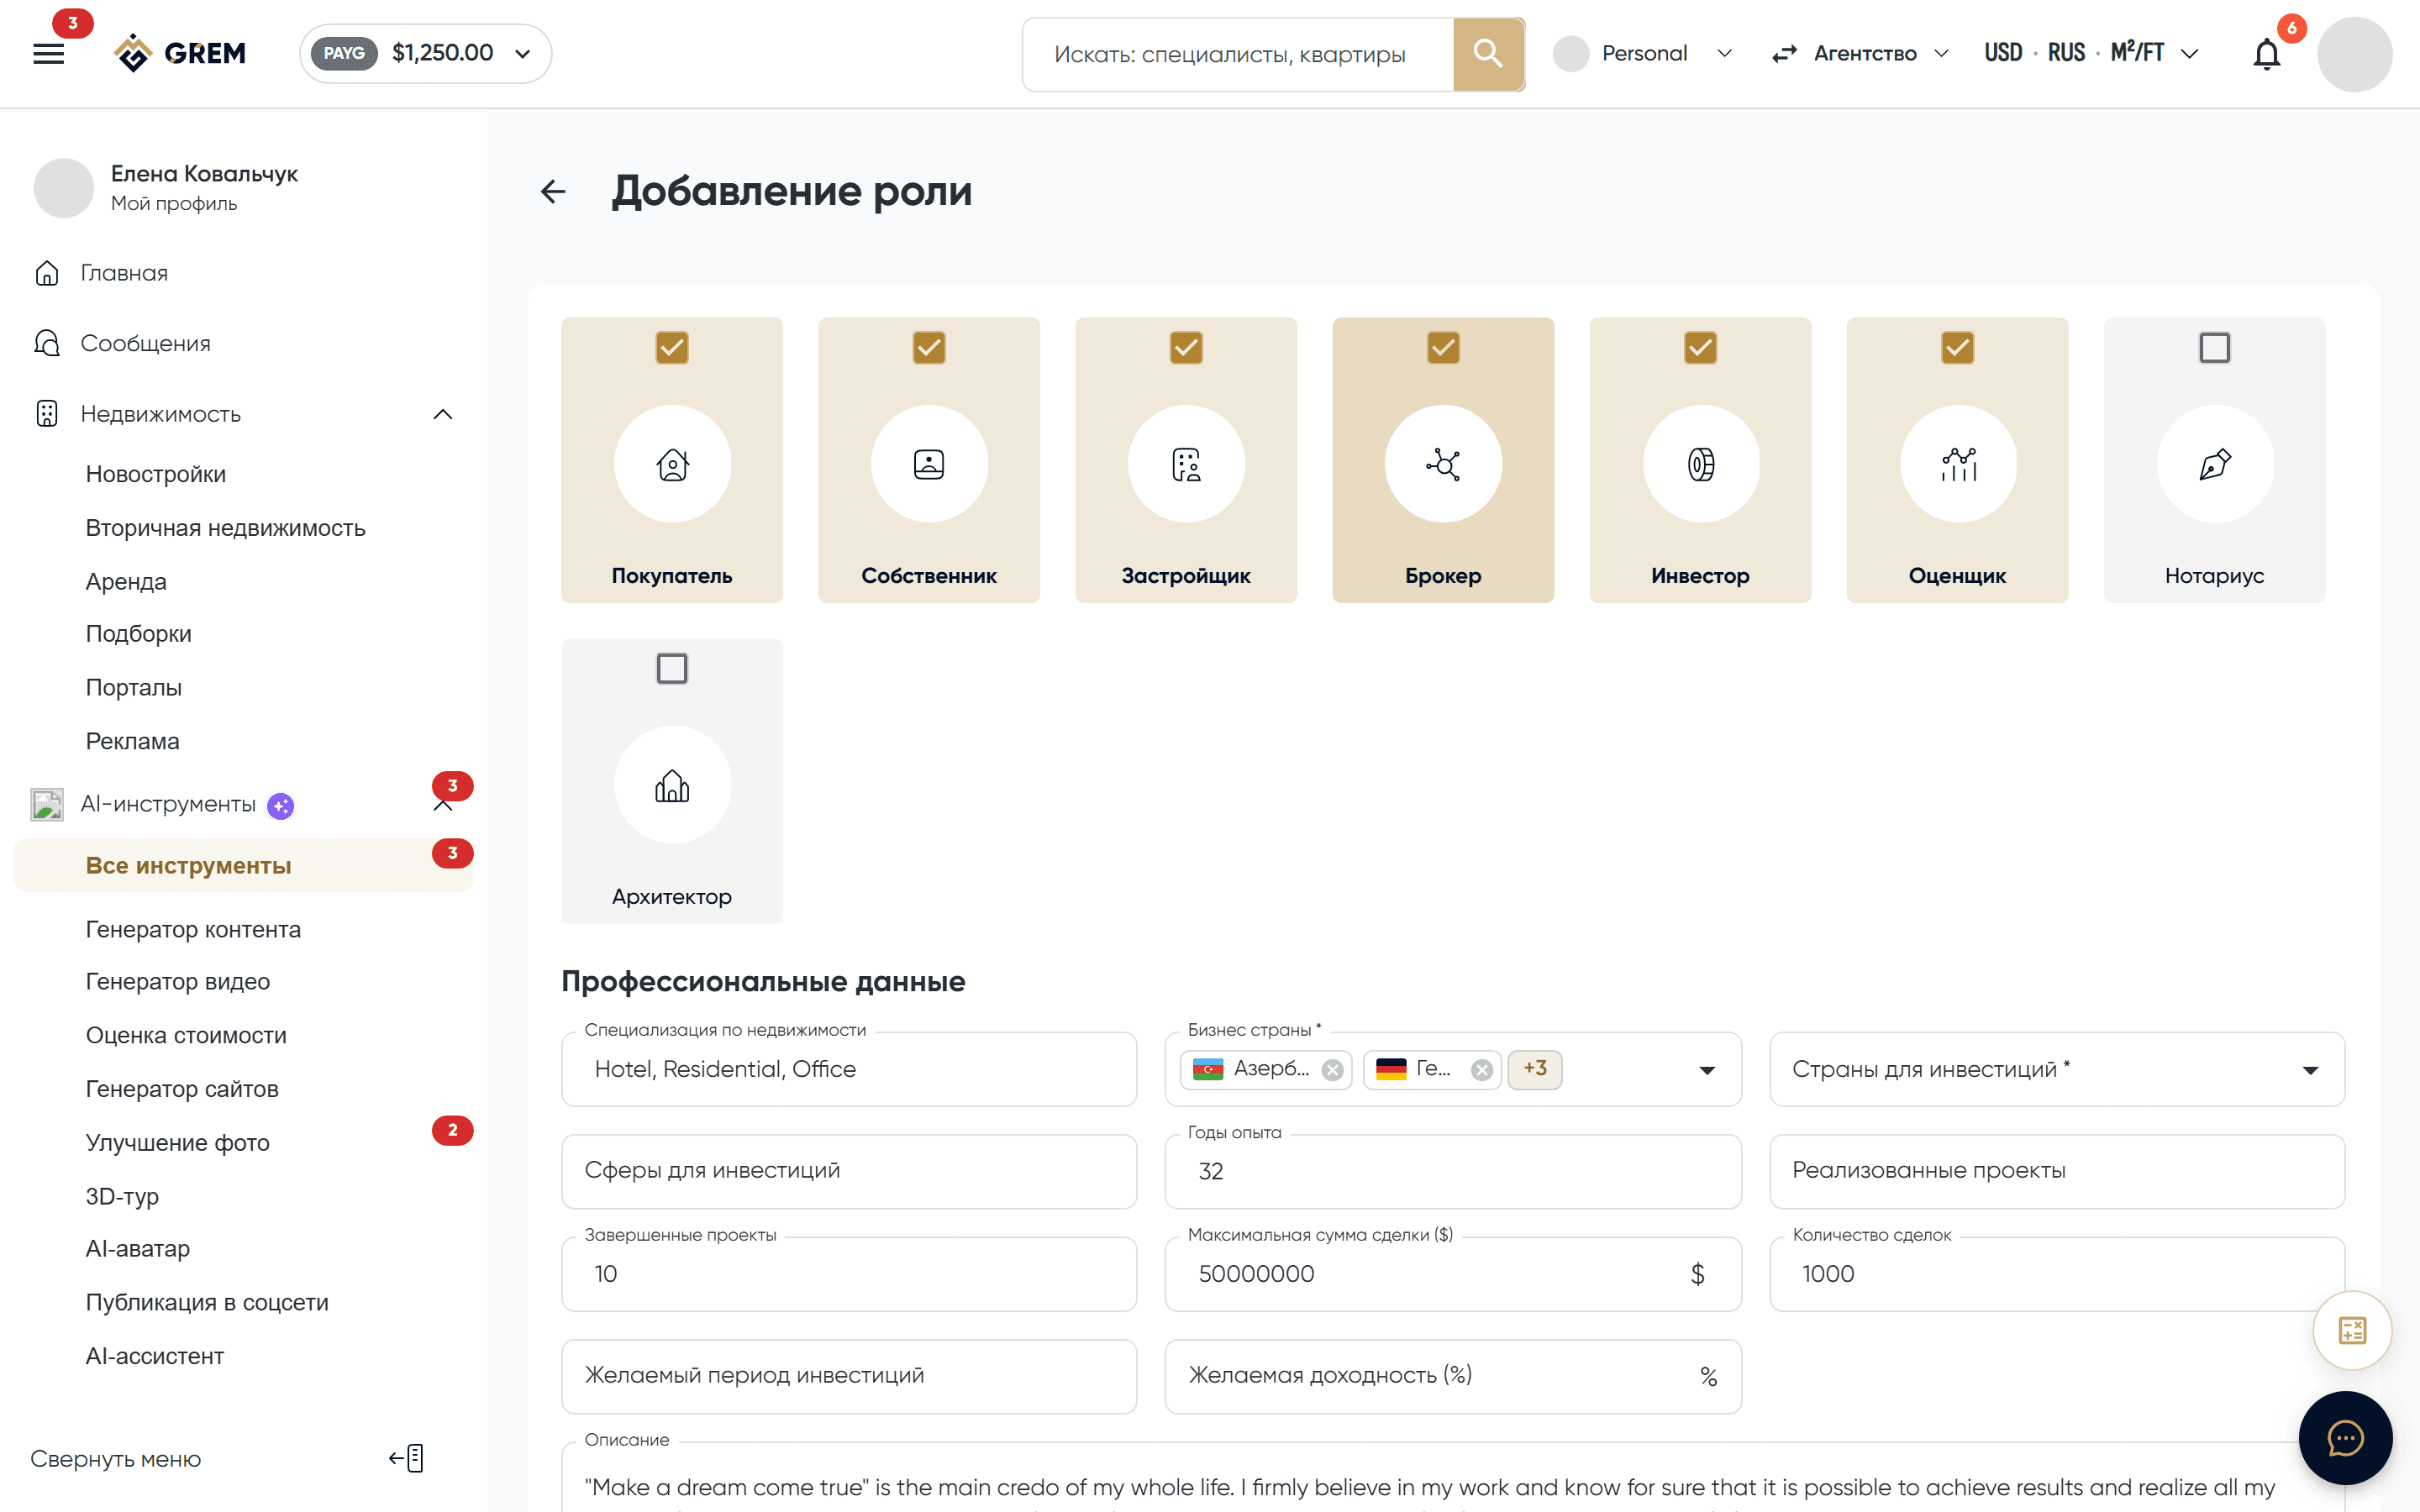This screenshot has height=1512, width=2420.
Task: Open the hamburger menu icon
Action: tap(48, 53)
